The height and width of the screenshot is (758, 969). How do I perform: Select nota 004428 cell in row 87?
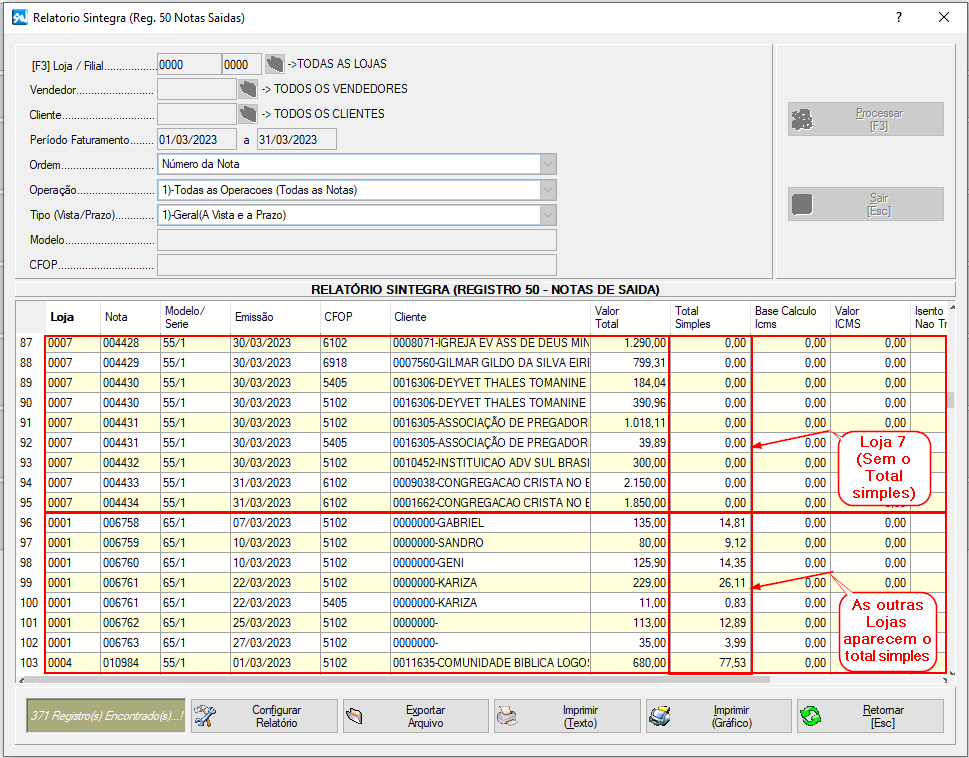pyautogui.click(x=130, y=343)
